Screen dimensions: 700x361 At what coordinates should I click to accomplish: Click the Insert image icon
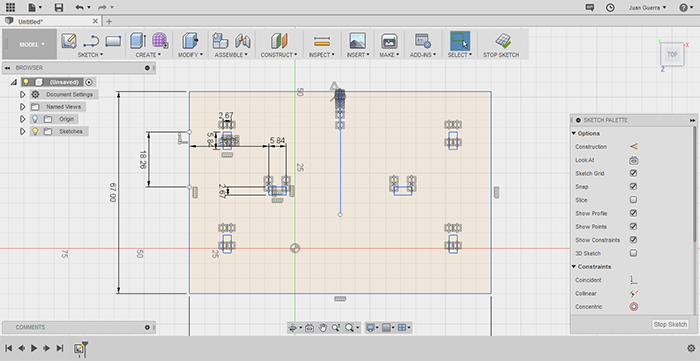point(357,41)
